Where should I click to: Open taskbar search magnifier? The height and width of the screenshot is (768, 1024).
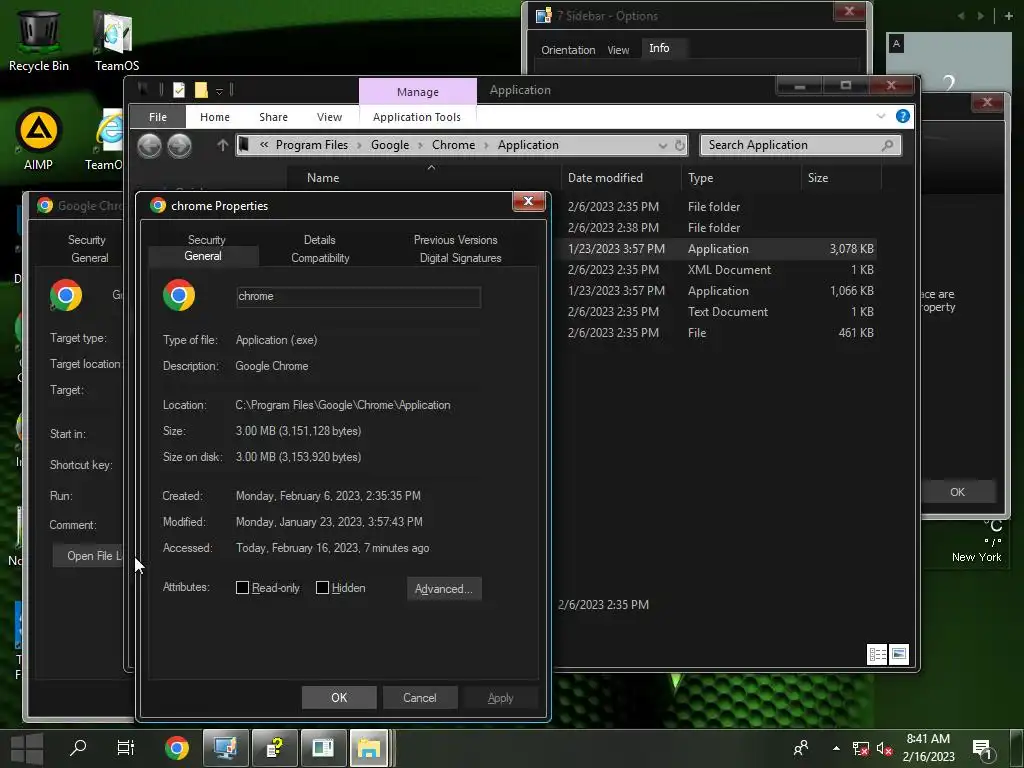click(x=78, y=747)
